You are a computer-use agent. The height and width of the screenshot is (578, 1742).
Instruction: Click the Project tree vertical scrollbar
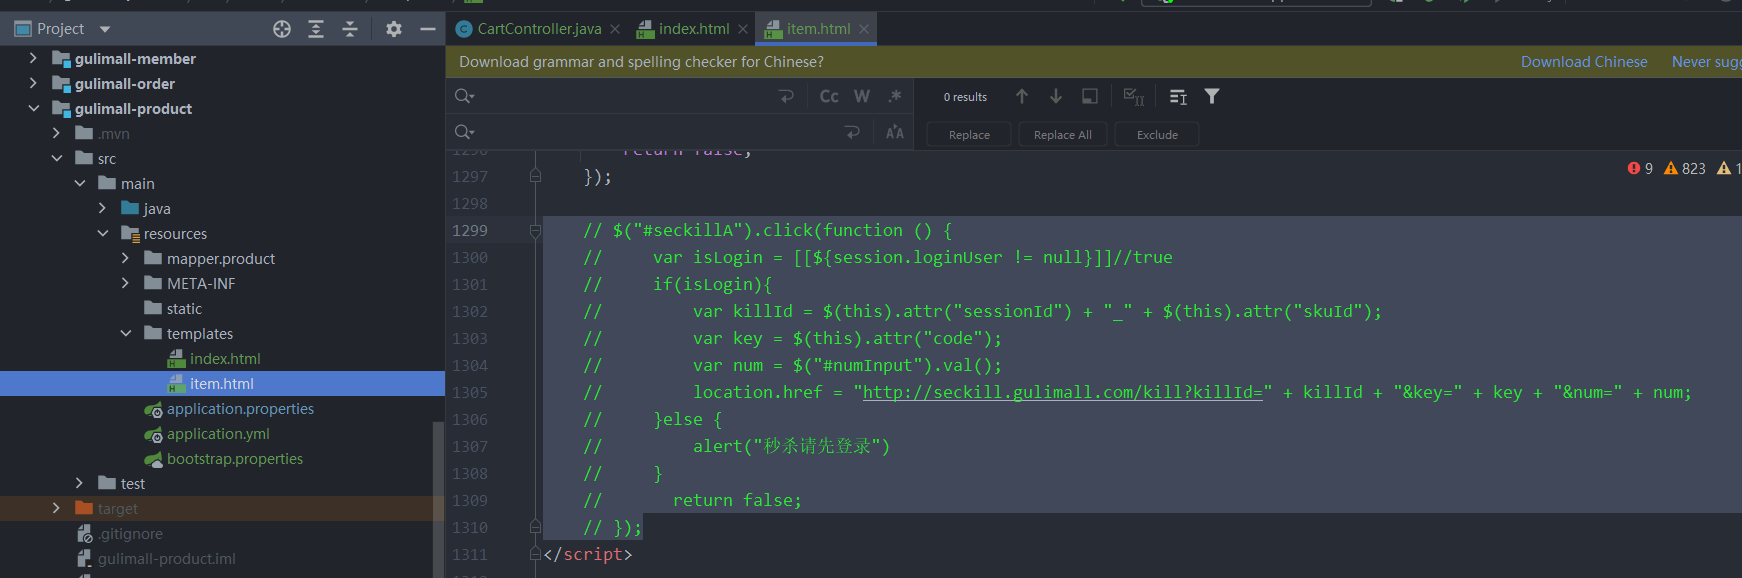pos(438,498)
